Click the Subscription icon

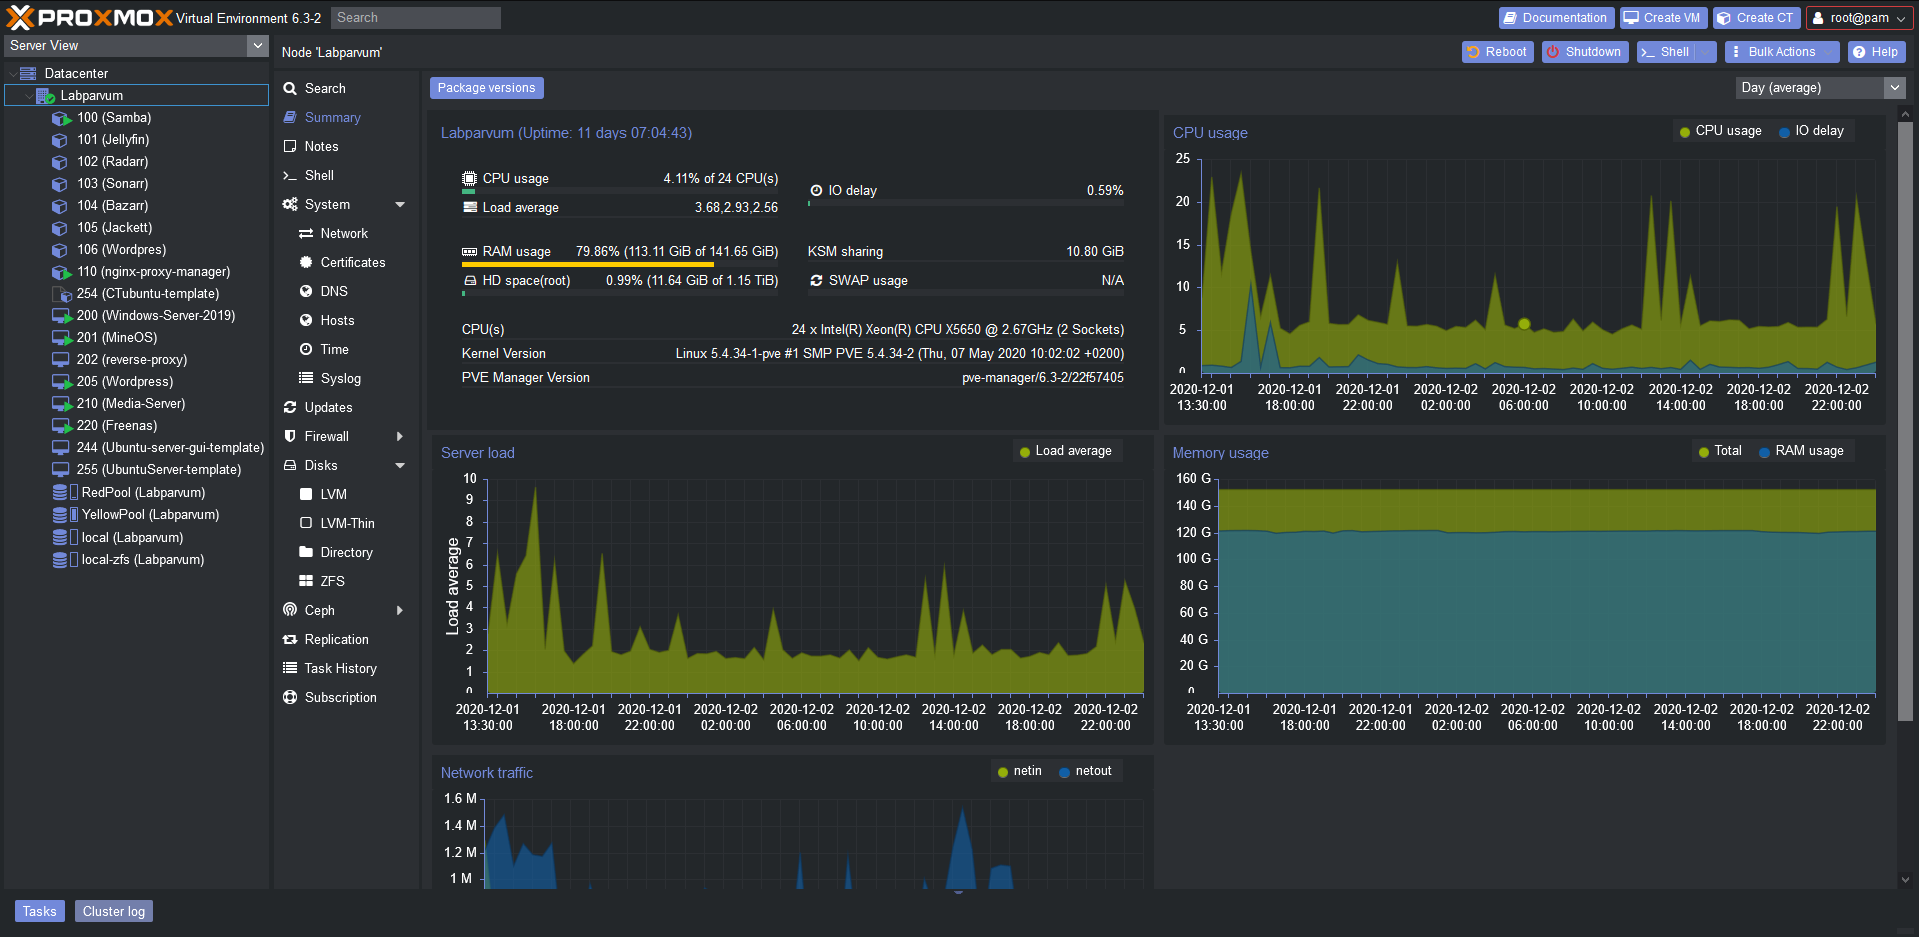[290, 697]
